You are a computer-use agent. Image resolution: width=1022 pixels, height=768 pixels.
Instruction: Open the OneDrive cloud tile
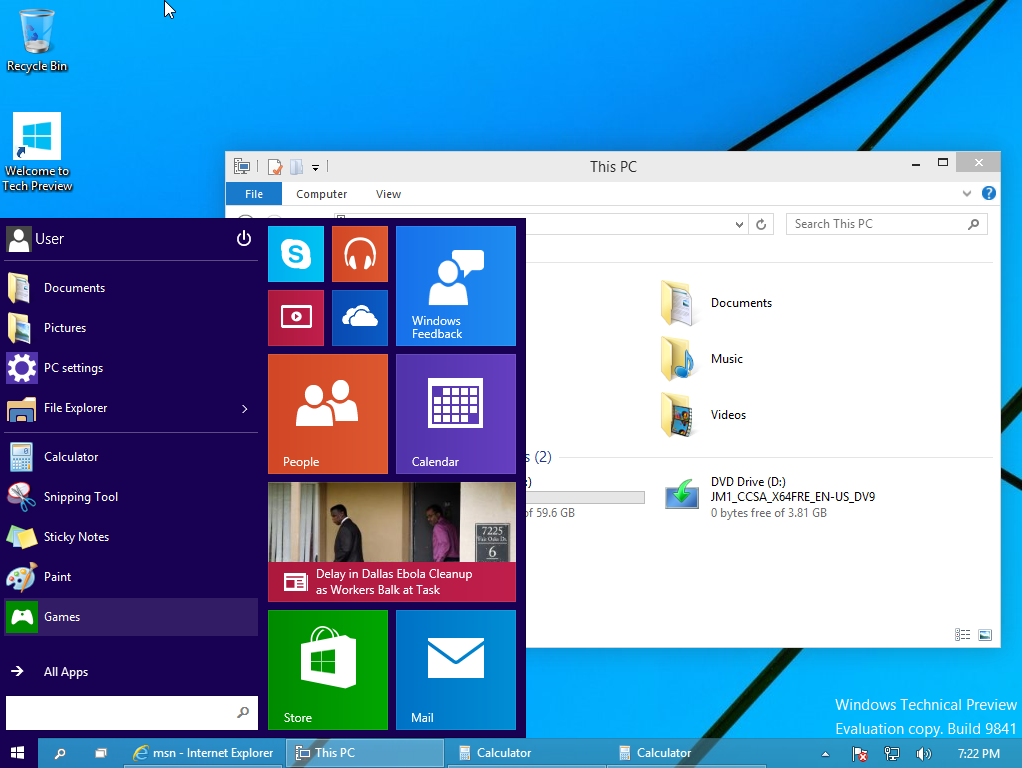click(x=360, y=318)
